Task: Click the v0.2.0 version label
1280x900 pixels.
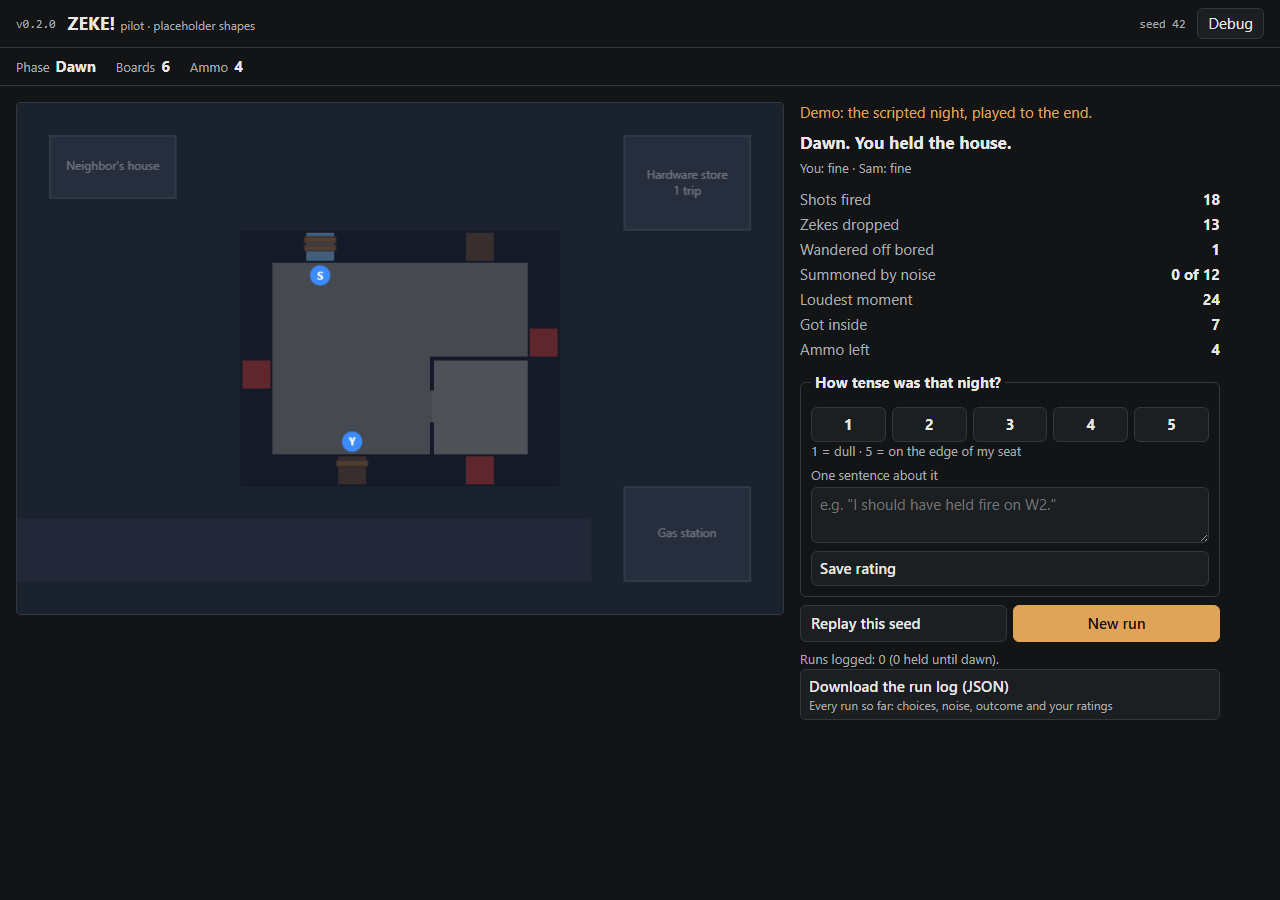Action: [36, 25]
